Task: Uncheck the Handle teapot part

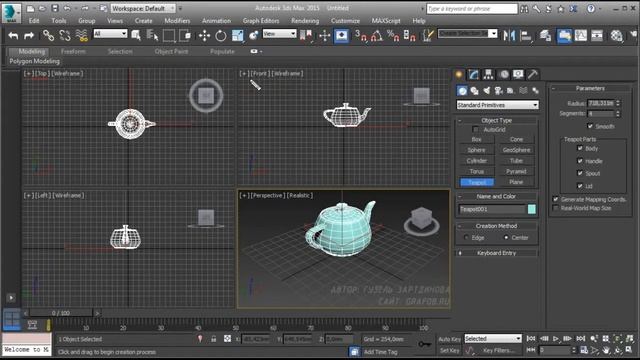Action: 580,161
